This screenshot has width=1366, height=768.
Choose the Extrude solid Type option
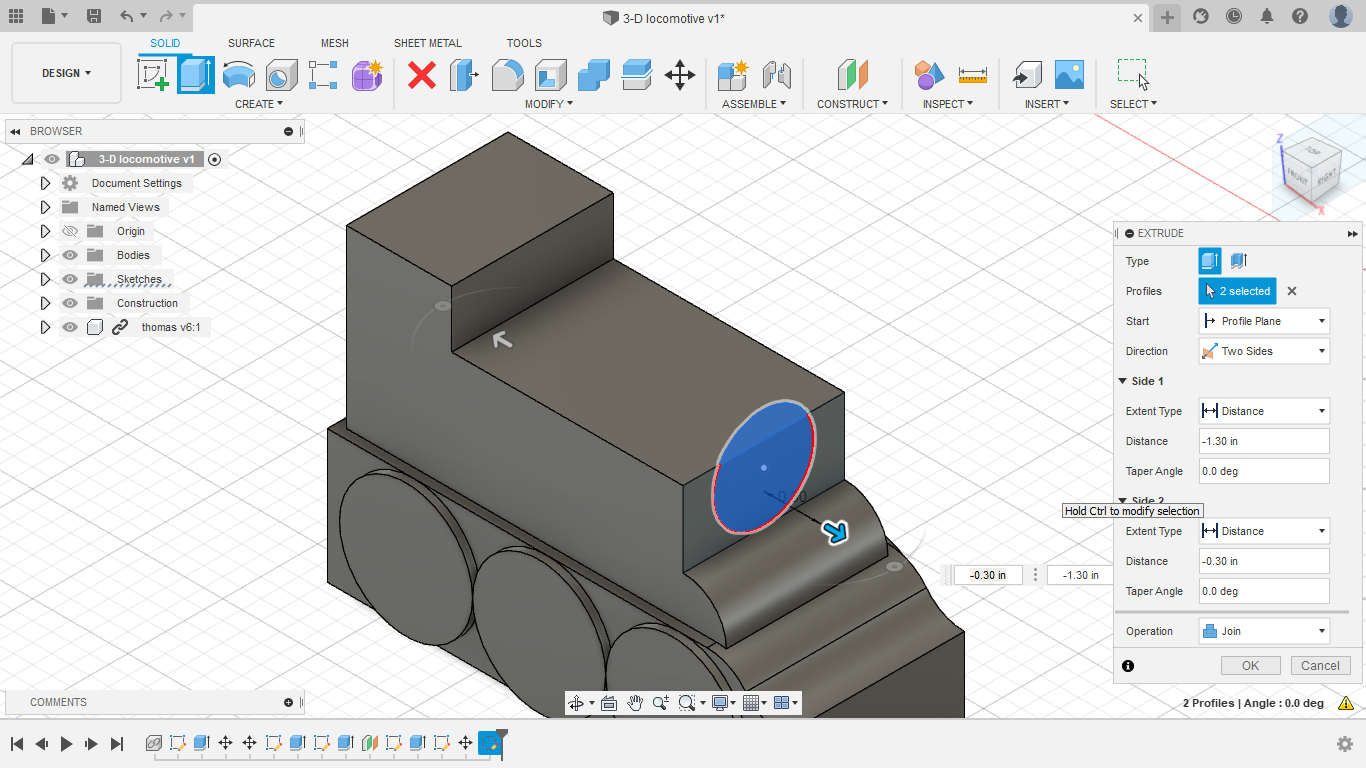point(1210,261)
